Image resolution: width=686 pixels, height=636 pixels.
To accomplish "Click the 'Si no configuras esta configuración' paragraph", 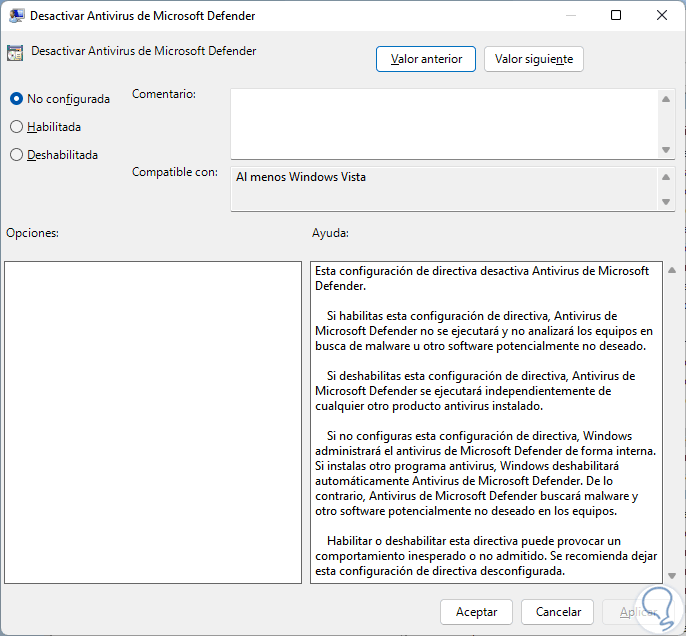I will (485, 473).
